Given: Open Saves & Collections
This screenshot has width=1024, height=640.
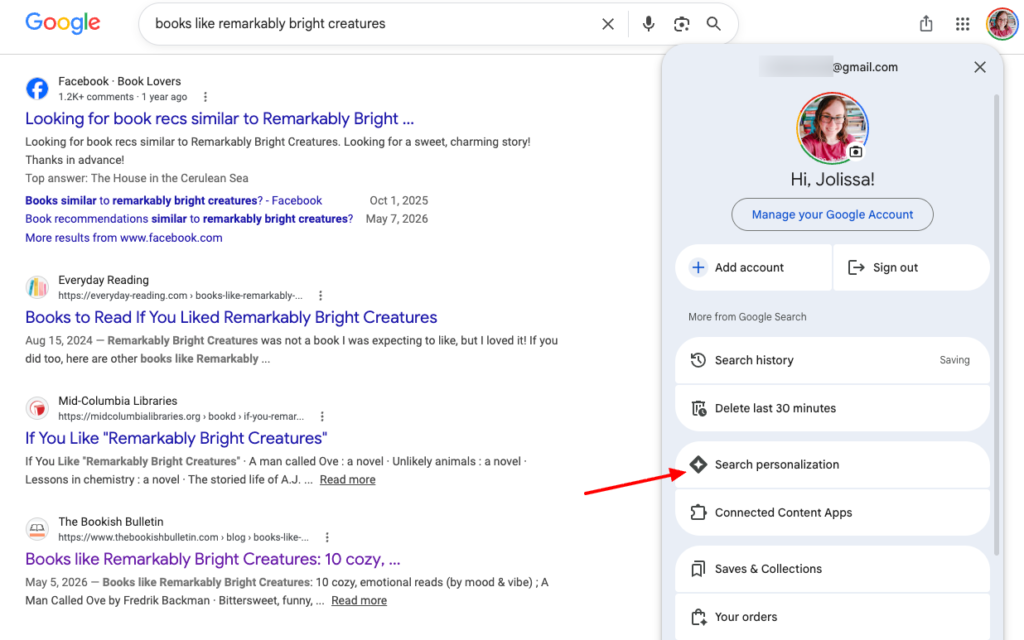Looking at the screenshot, I should [832, 569].
